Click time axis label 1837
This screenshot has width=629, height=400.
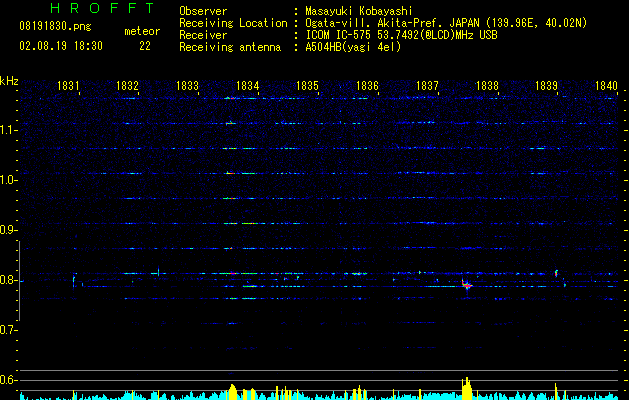tap(427, 85)
